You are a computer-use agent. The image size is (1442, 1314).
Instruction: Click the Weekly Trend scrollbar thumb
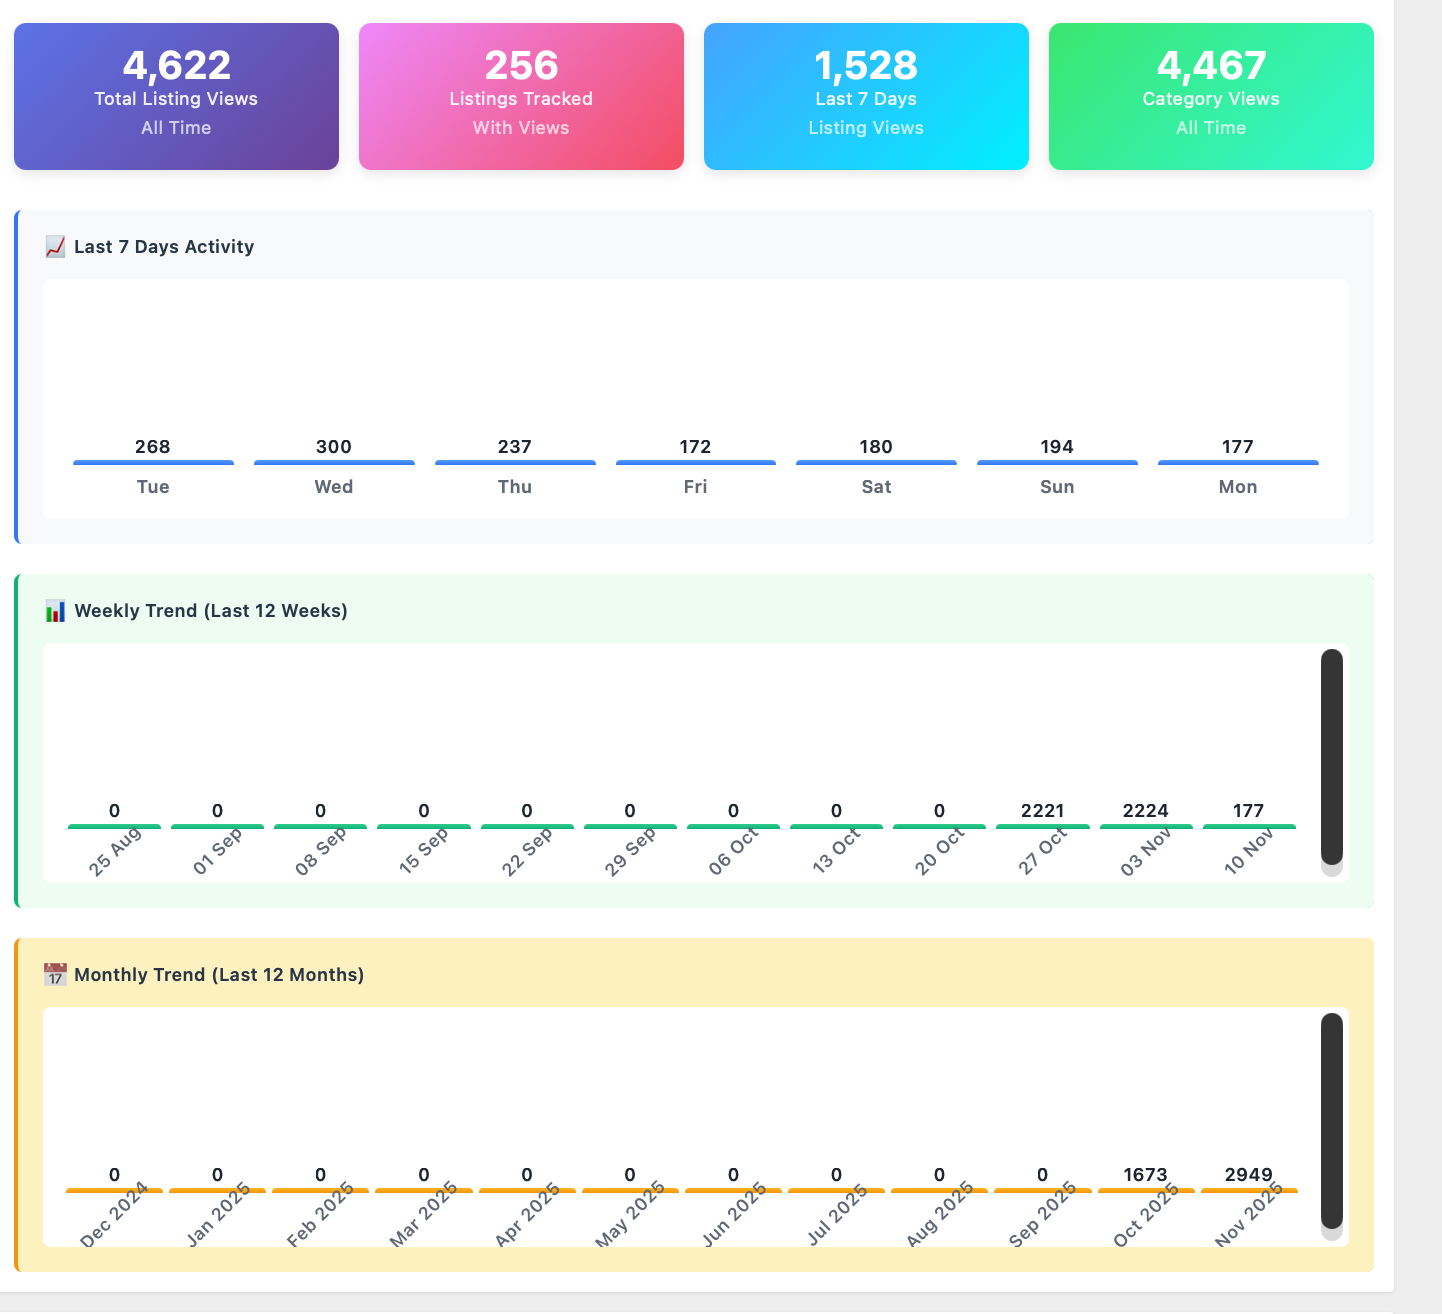coord(1332,757)
